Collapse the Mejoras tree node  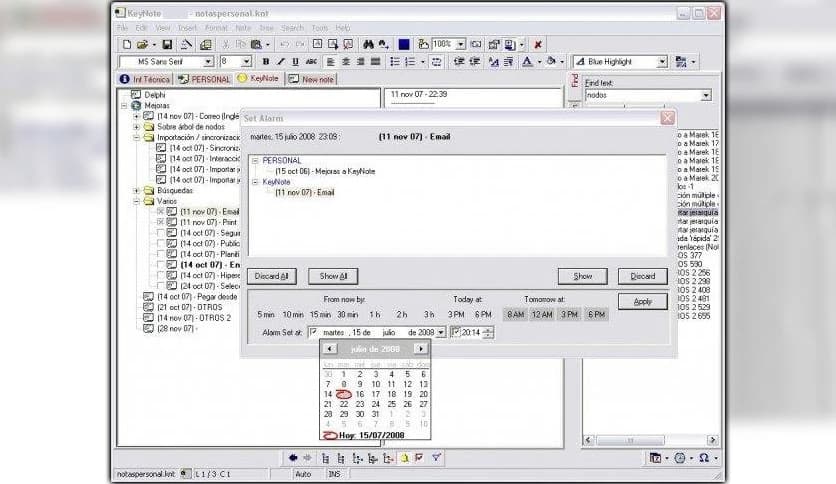point(124,106)
